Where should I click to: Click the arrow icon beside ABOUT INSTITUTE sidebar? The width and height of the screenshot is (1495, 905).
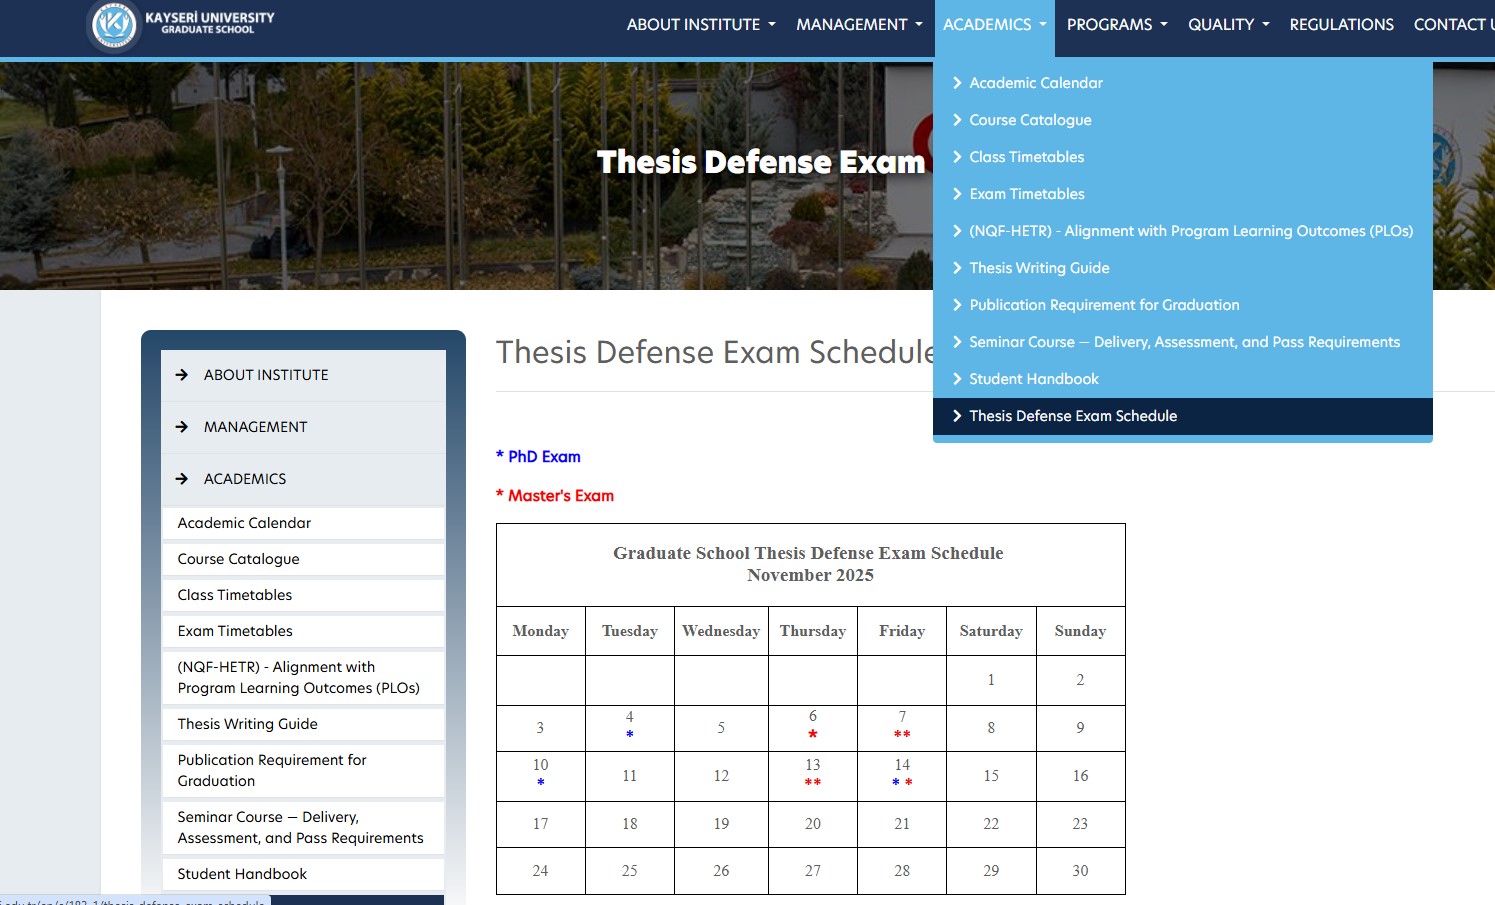pos(182,375)
